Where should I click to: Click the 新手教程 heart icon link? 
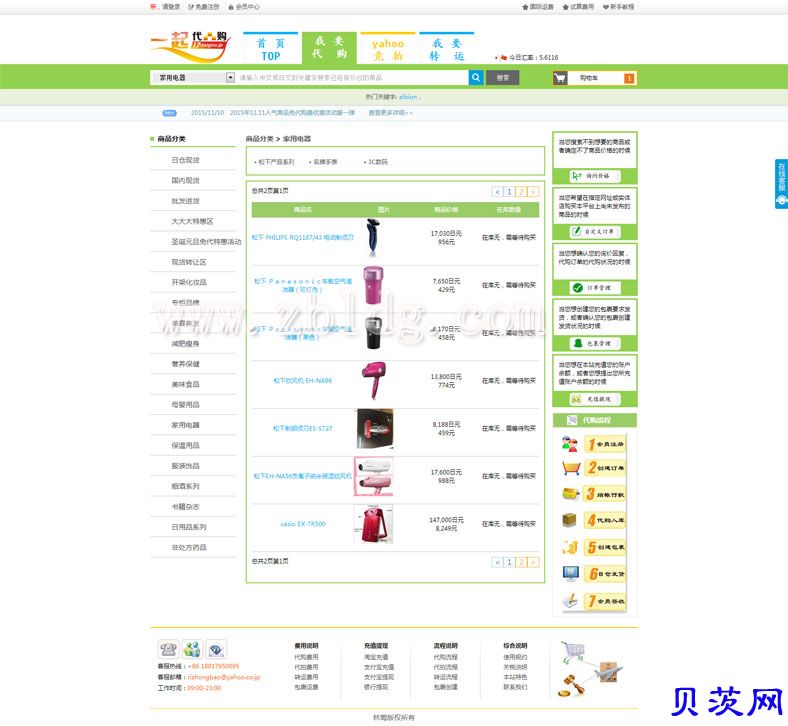[x=619, y=7]
